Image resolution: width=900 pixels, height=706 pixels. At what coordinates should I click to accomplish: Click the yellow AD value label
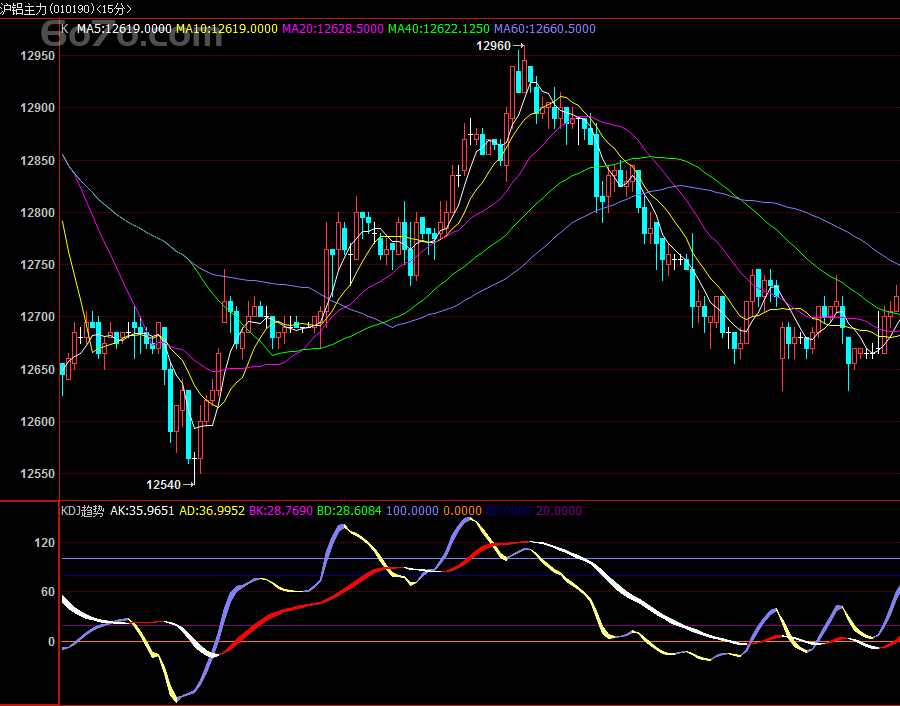click(x=211, y=511)
